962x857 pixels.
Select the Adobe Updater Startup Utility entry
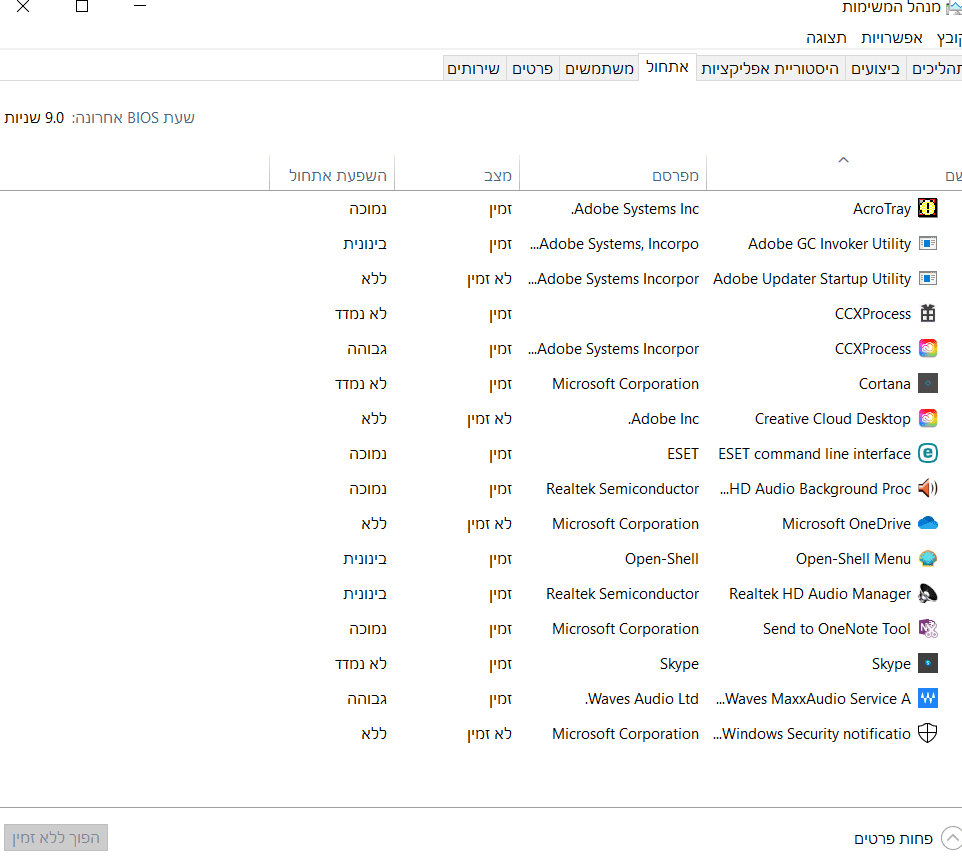812,279
